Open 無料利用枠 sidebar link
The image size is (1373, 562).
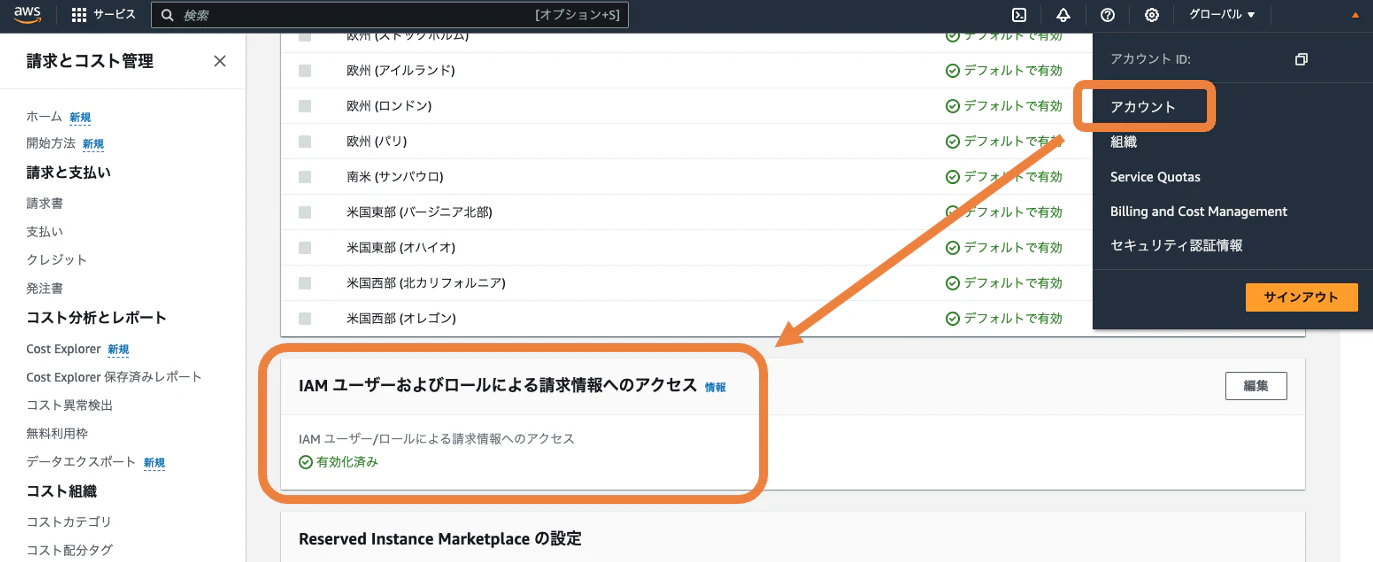click(x=57, y=434)
